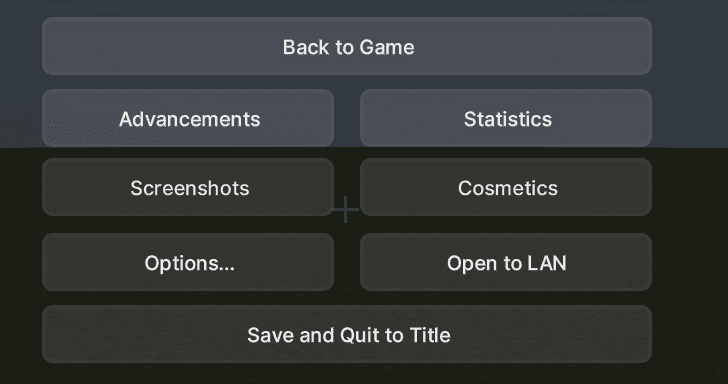View the Statistics screen
This screenshot has height=384, width=728.
pyautogui.click(x=506, y=118)
